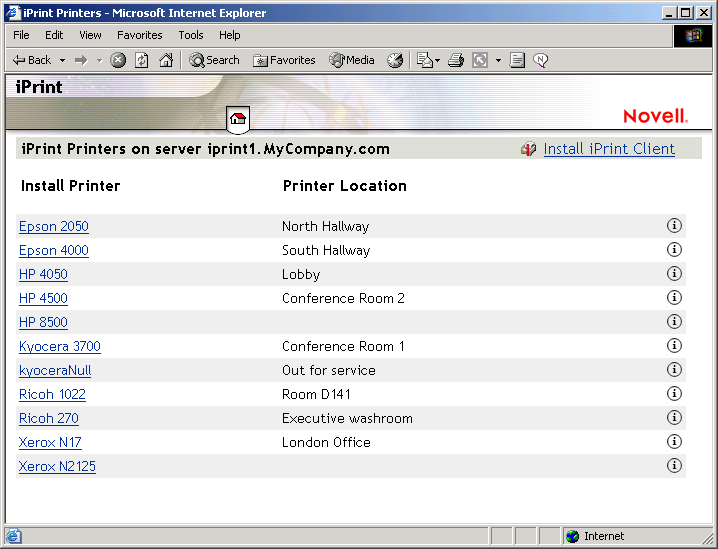
Task: Install the Xerox N2125 printer
Action: pos(57,466)
